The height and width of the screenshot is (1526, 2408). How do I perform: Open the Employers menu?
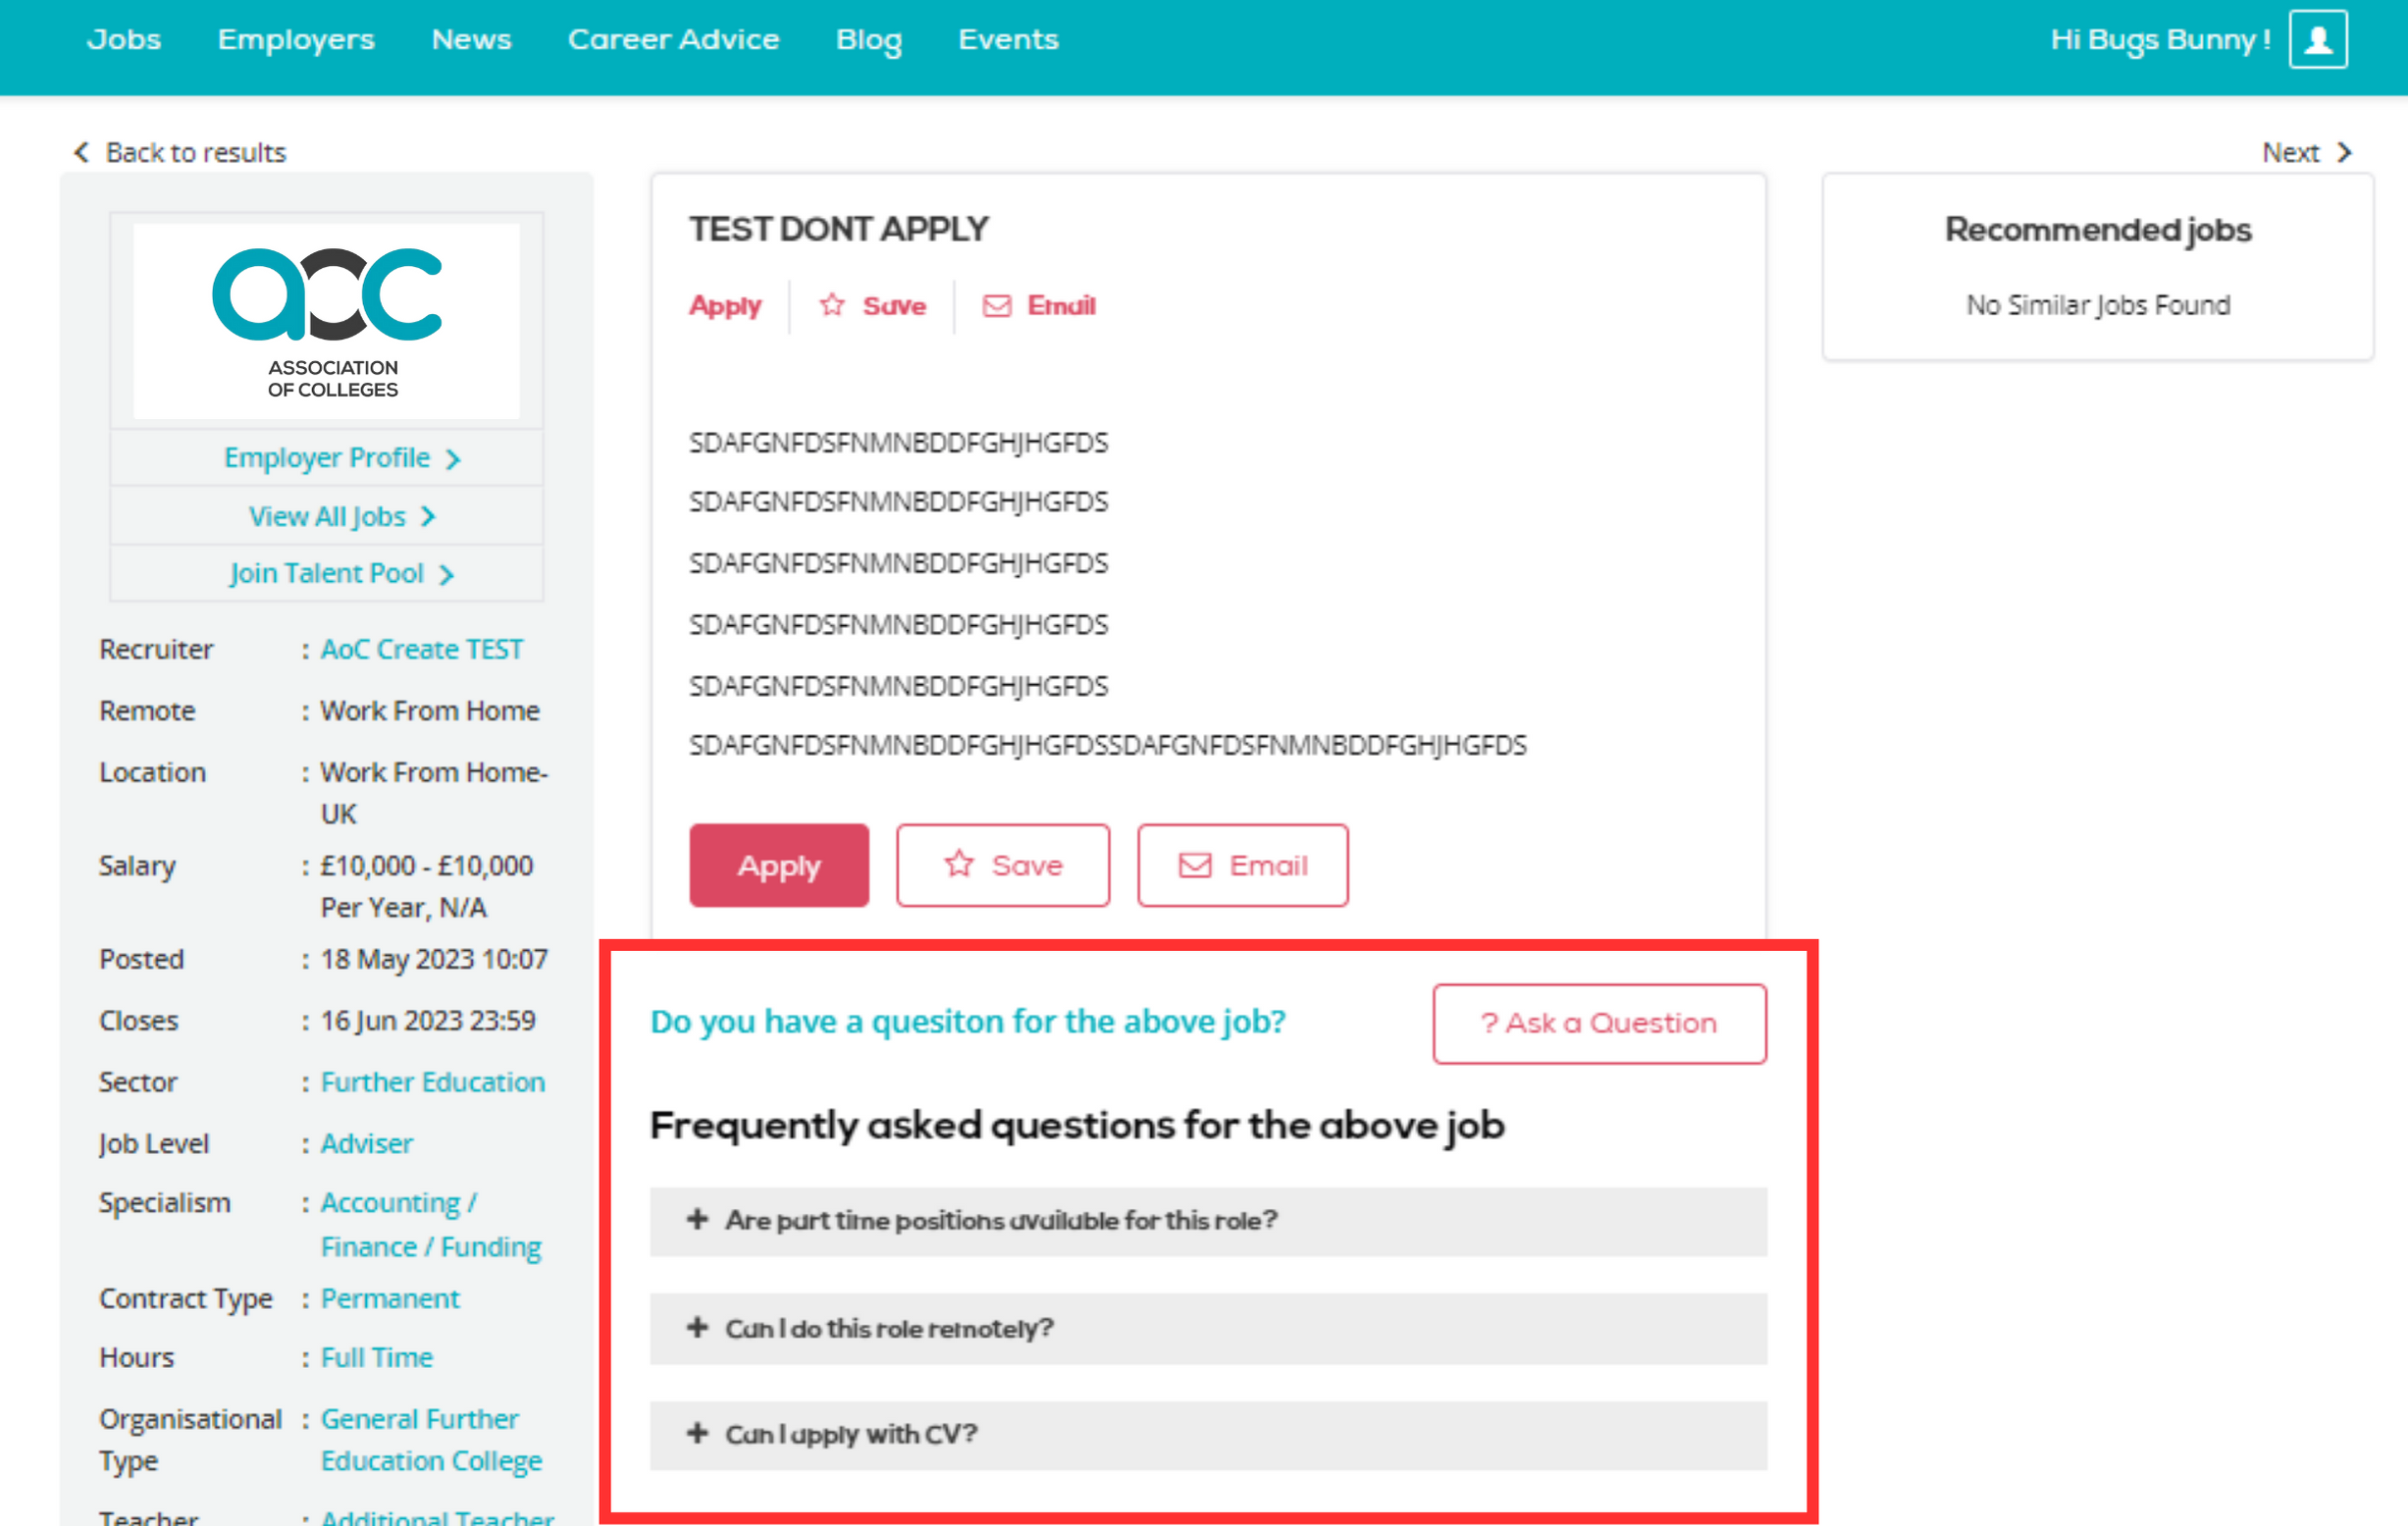pos(296,40)
